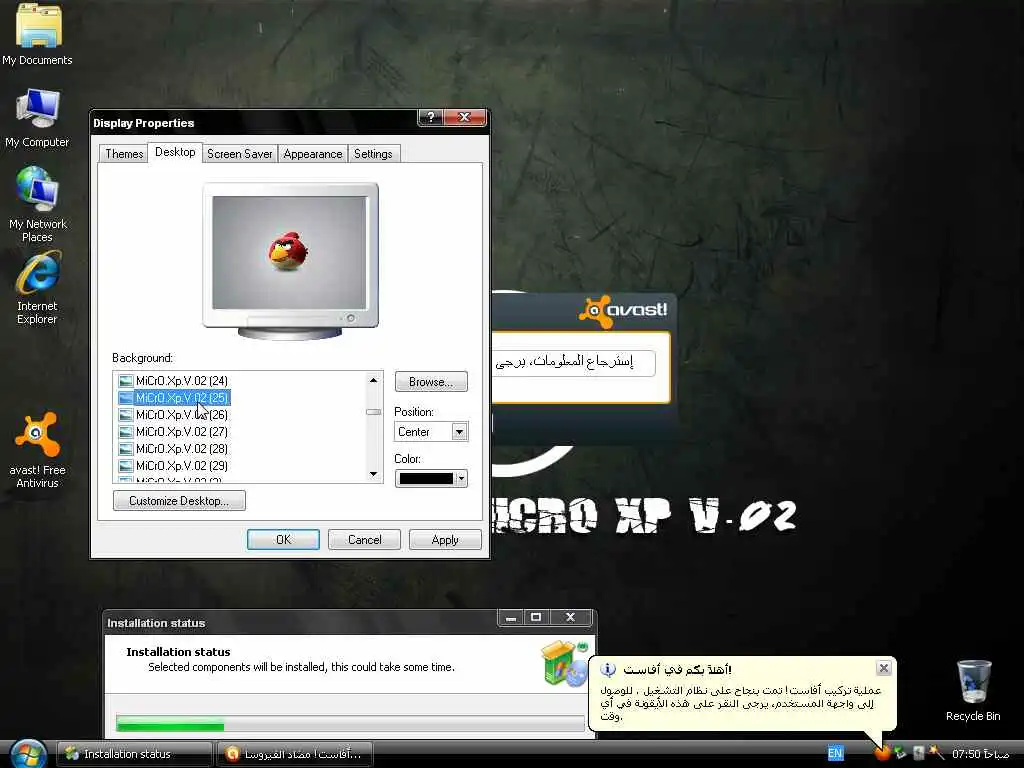The image size is (1024, 768).
Task: Click the avast Arabic taskbar button
Action: pyautogui.click(x=295, y=754)
